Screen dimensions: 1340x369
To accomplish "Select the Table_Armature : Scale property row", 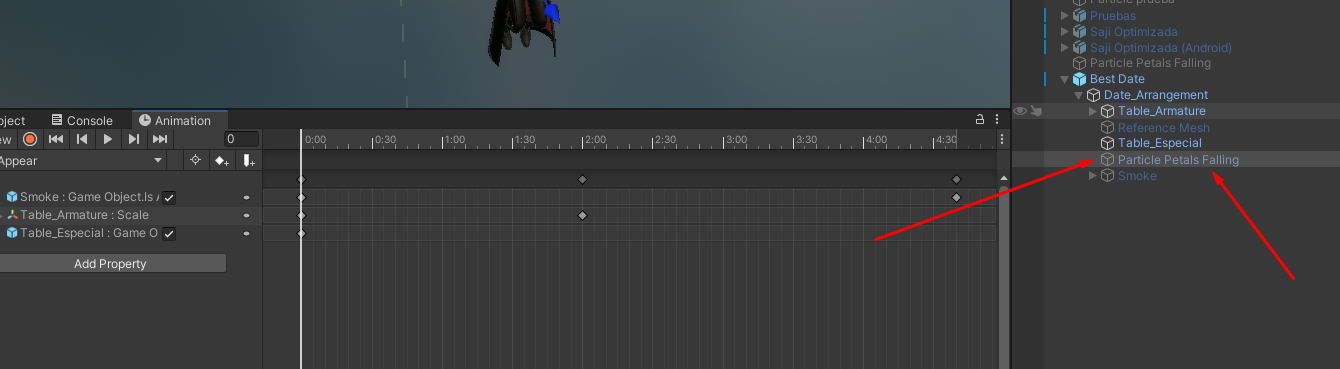I will click(130, 215).
